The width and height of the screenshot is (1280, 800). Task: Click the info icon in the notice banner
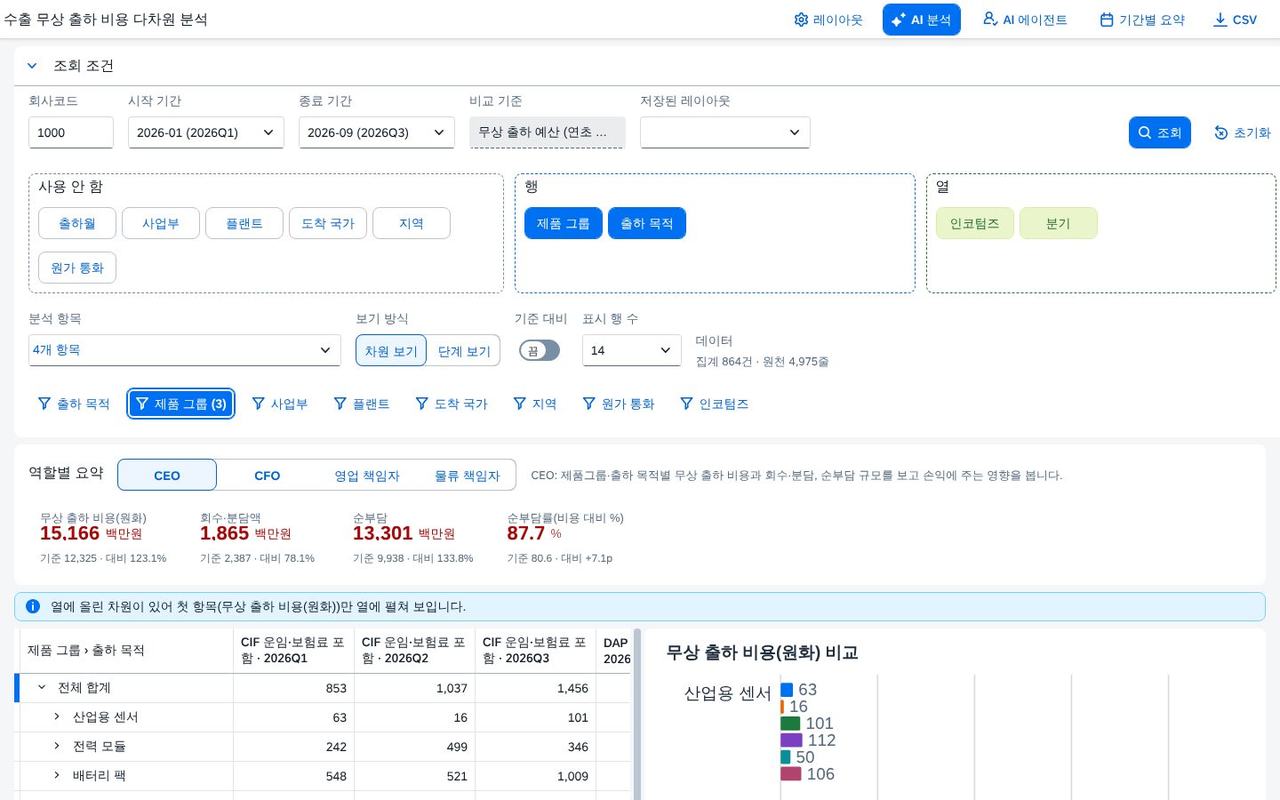[x=33, y=607]
